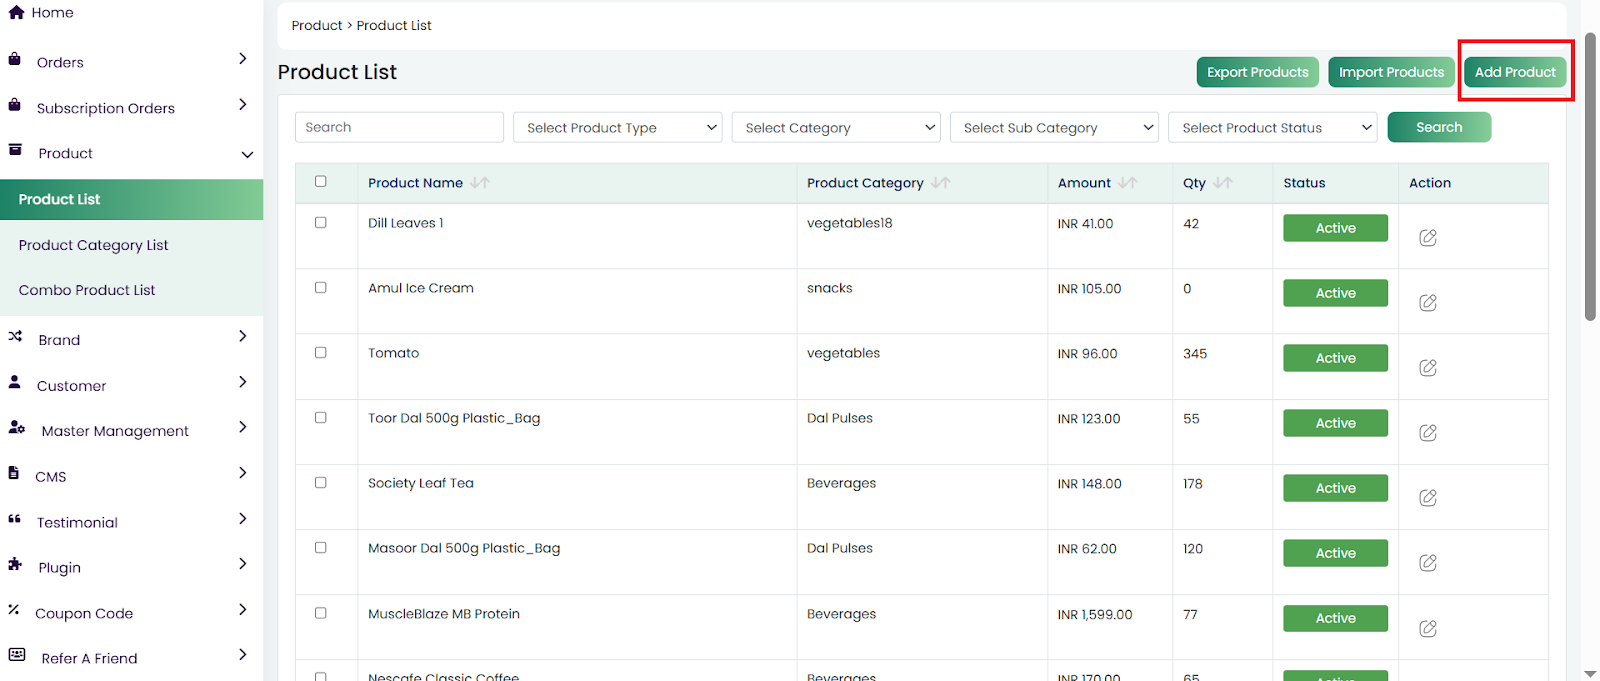Click the Add Product button
The image size is (1600, 681).
pyautogui.click(x=1514, y=72)
